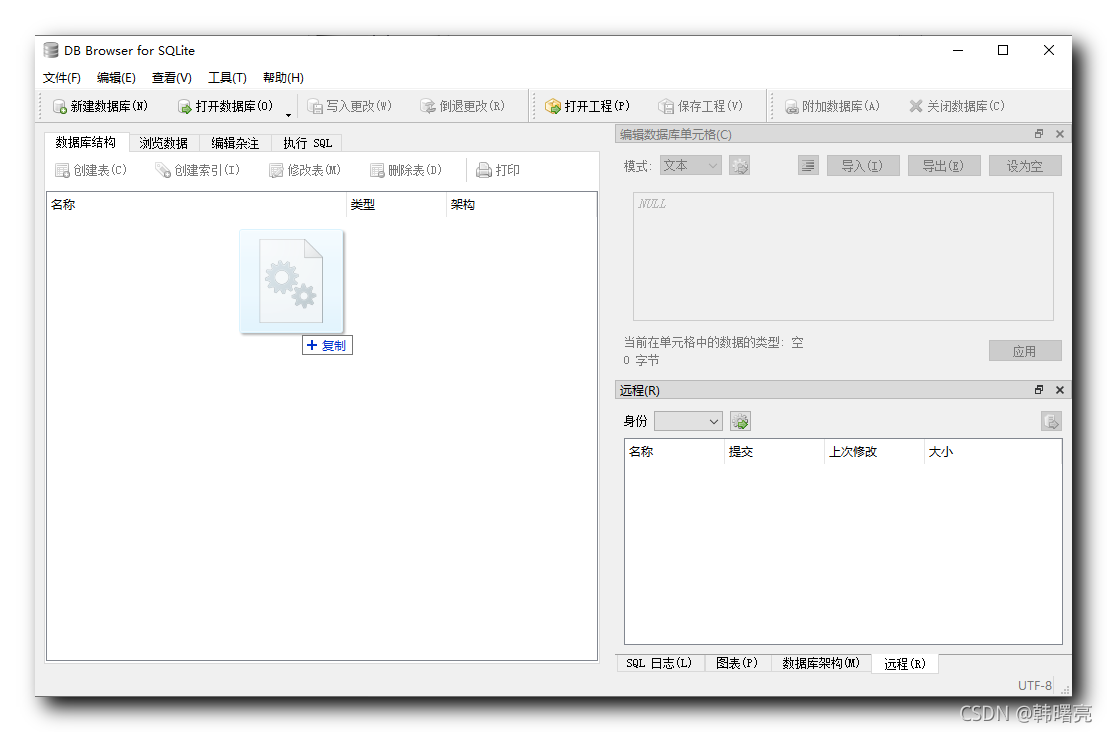Screen dimensions: 1107x732
Task: Switch to the 图表(P) bottom tab
Action: pyautogui.click(x=737, y=664)
